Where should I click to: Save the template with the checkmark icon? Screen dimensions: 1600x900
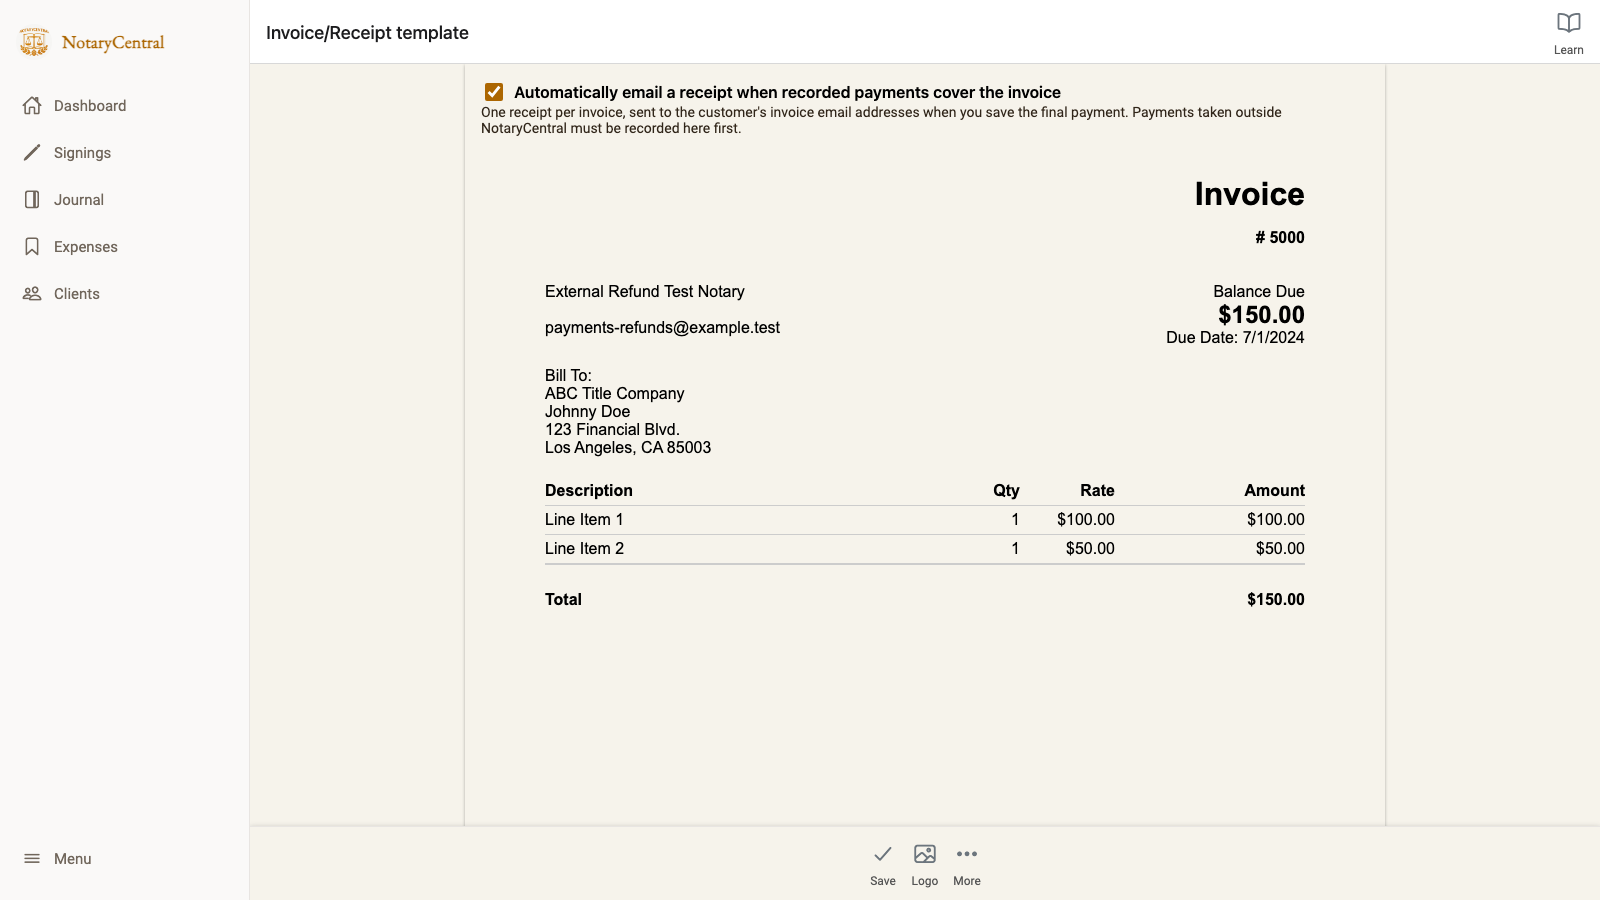pos(883,854)
